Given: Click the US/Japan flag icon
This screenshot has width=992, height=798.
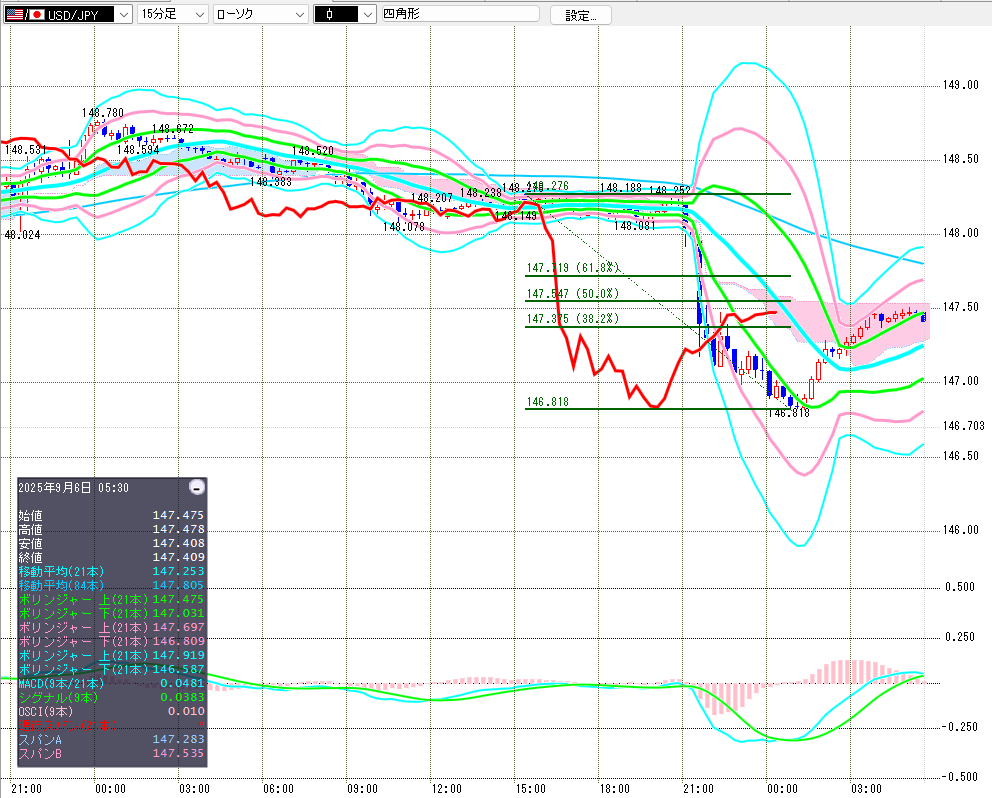Looking at the screenshot, I should [25, 14].
